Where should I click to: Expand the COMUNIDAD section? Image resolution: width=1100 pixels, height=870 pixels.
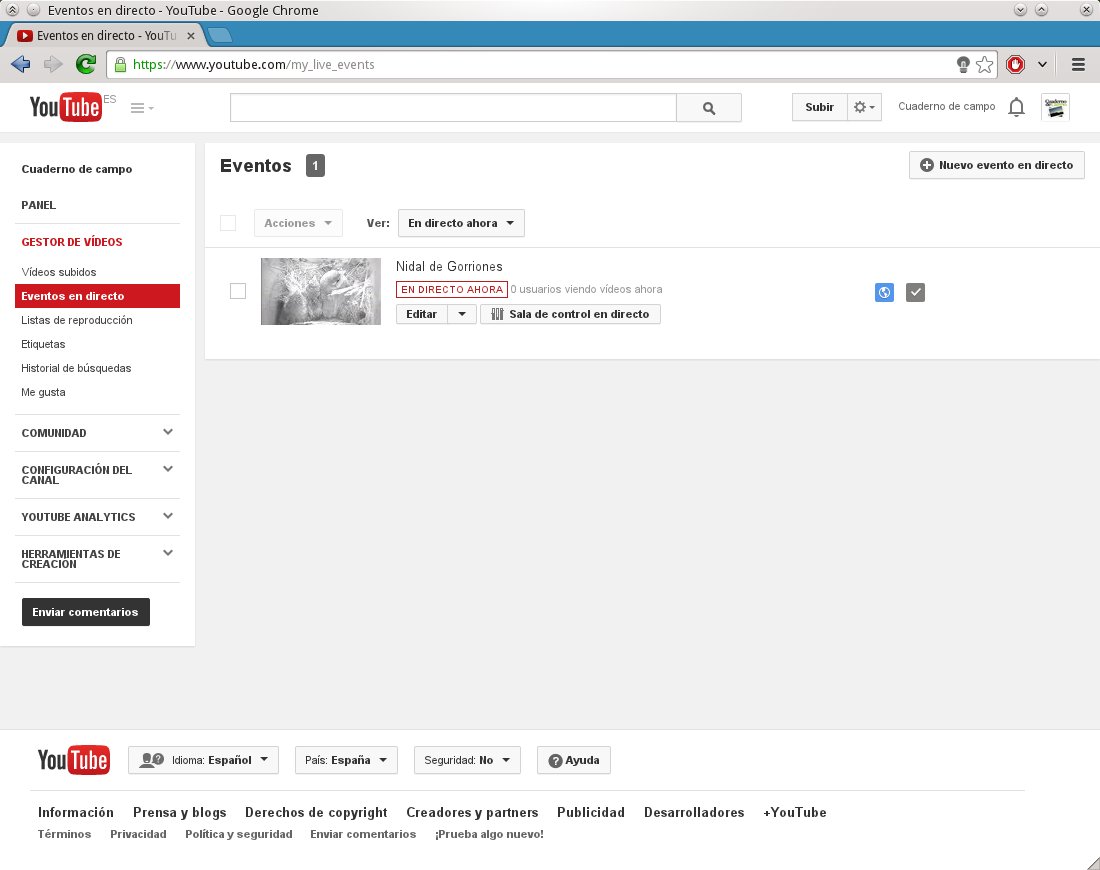(168, 432)
